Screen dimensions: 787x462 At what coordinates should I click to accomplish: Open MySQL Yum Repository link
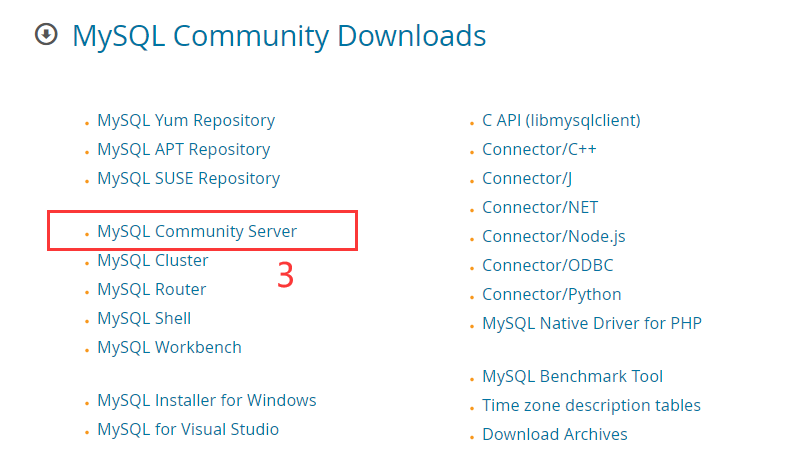[x=186, y=121]
